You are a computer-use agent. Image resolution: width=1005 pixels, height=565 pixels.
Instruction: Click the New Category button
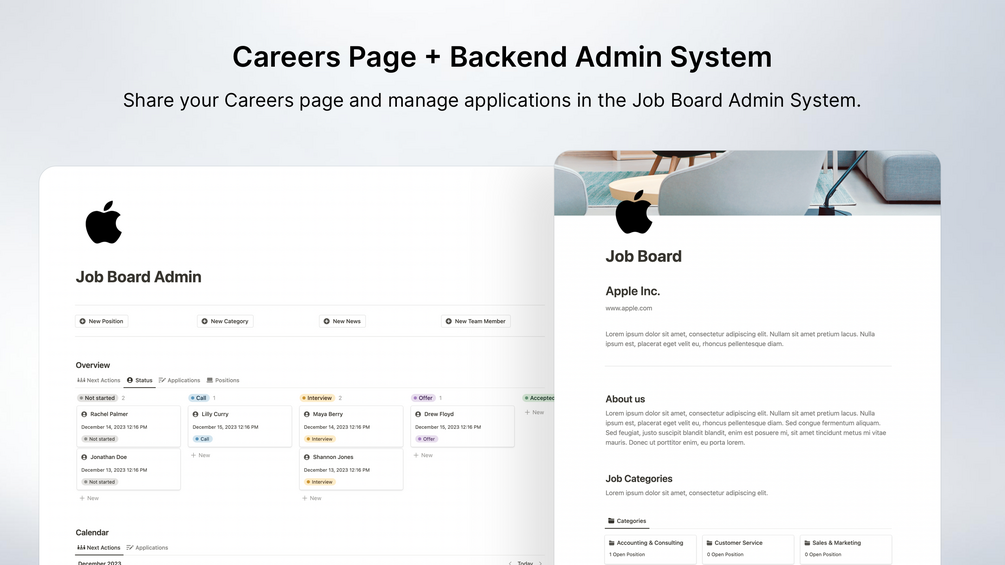coord(225,321)
